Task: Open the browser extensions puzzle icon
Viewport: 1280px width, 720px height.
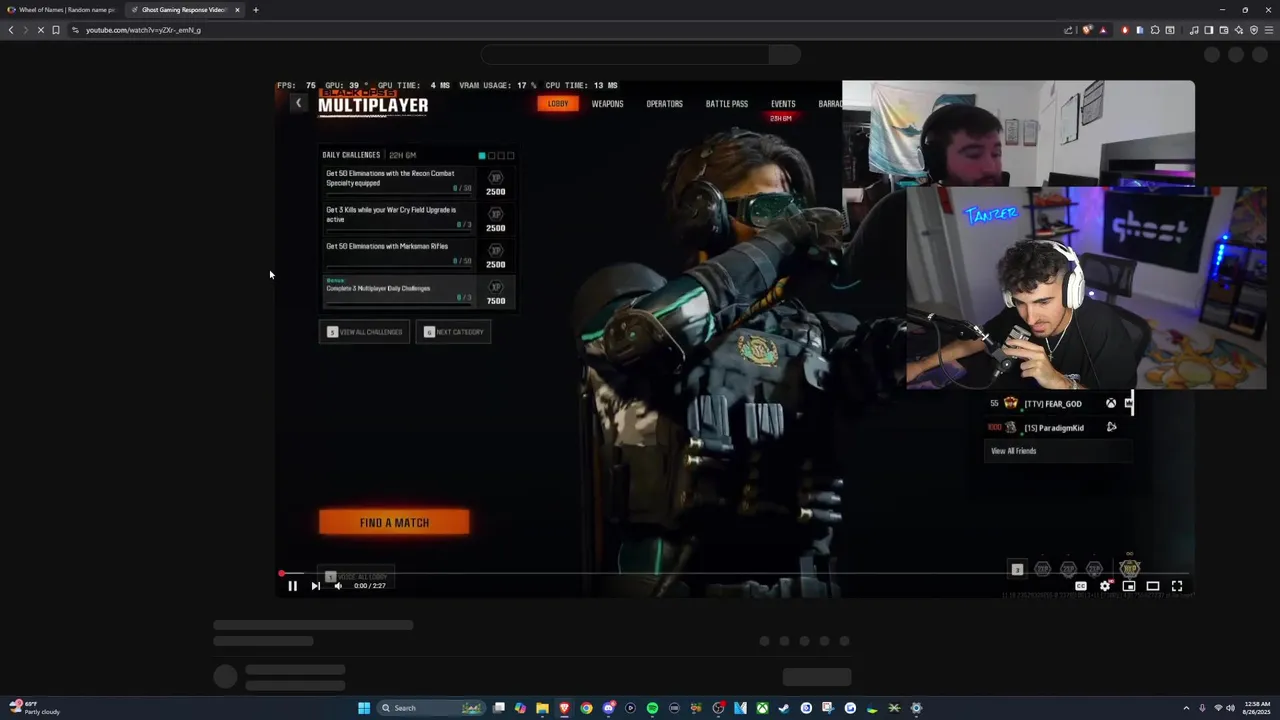Action: (x=1155, y=30)
